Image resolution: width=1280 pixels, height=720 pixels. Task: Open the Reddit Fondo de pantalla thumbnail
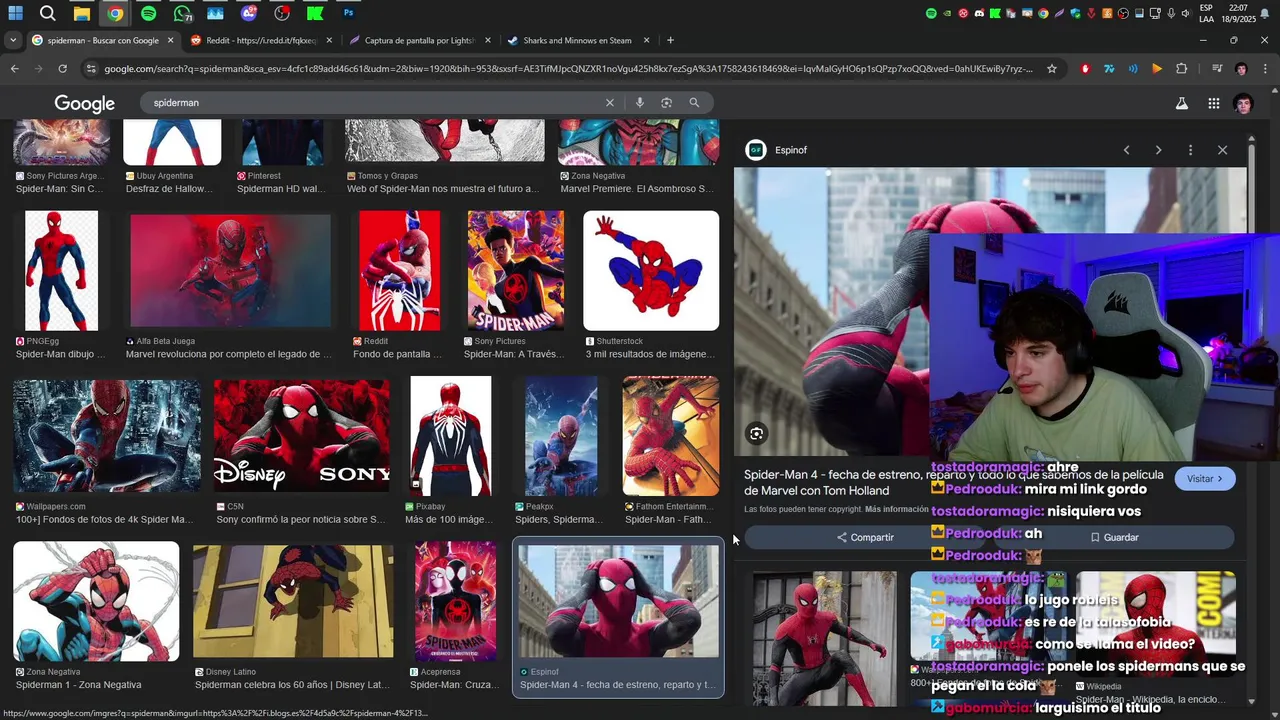pyautogui.click(x=399, y=270)
